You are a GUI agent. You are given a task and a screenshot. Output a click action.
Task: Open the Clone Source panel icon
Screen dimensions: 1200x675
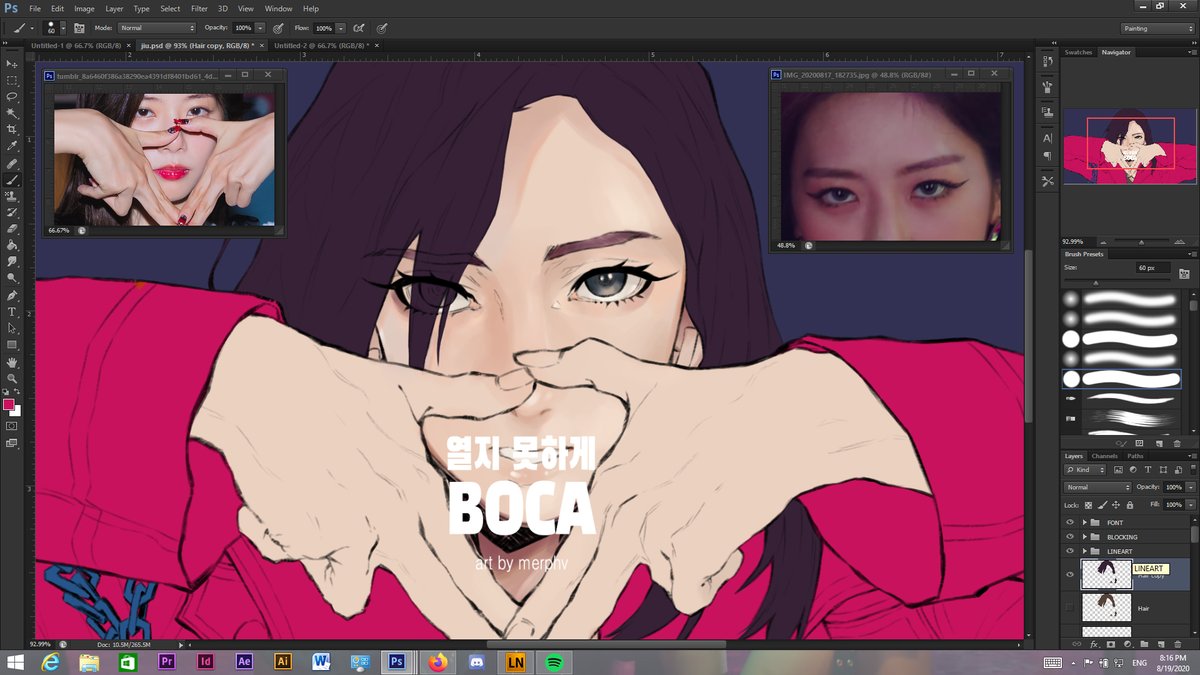(1047, 110)
